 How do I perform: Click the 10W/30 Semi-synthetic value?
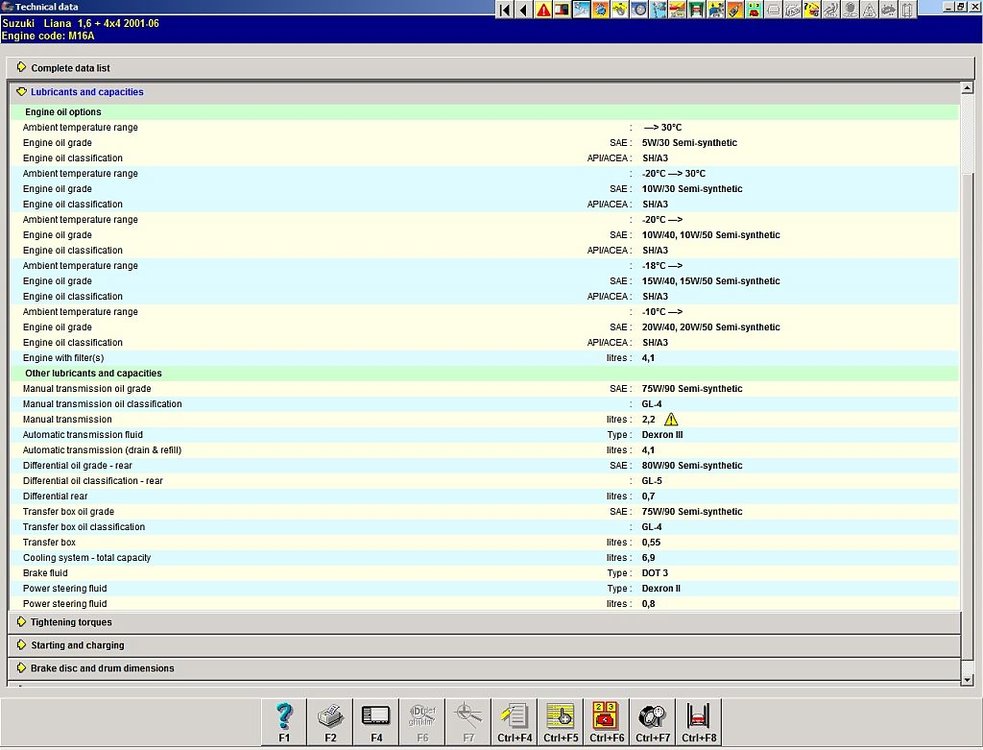click(692, 189)
